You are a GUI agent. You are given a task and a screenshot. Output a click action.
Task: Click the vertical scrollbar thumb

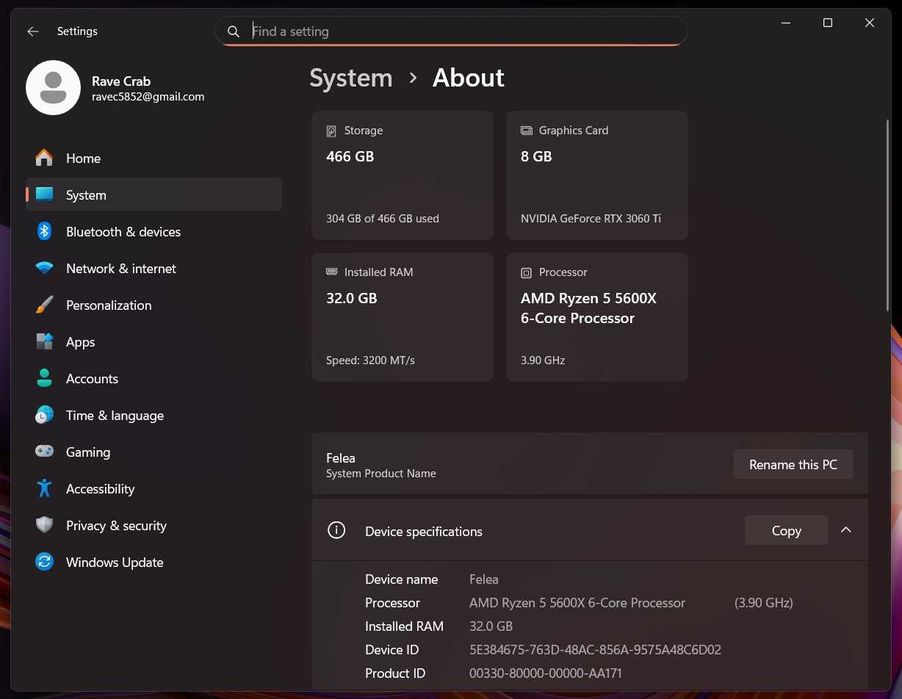(887, 216)
